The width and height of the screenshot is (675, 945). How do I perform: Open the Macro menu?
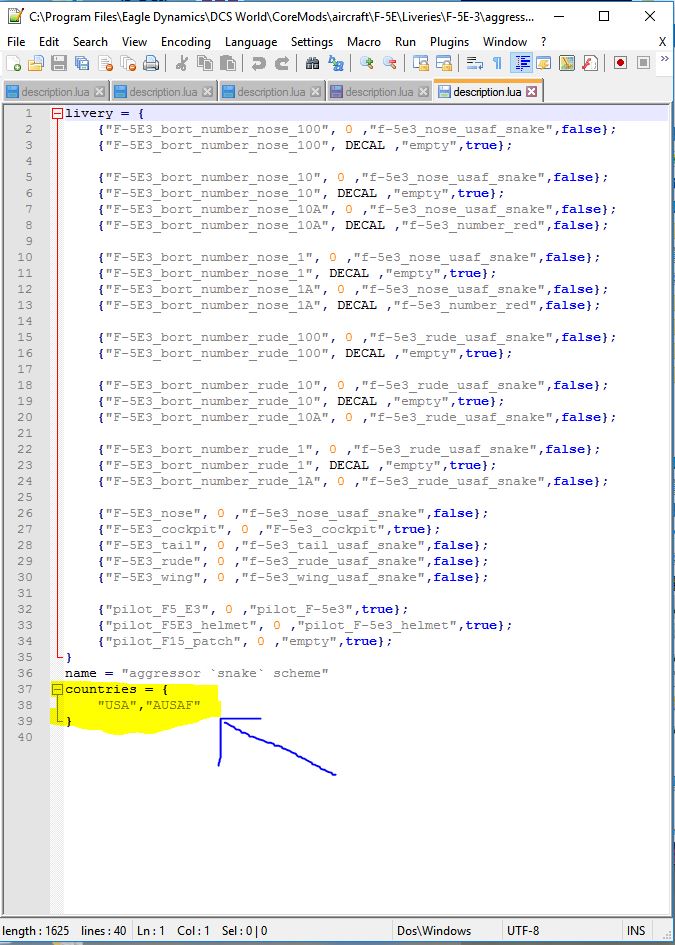coord(363,42)
